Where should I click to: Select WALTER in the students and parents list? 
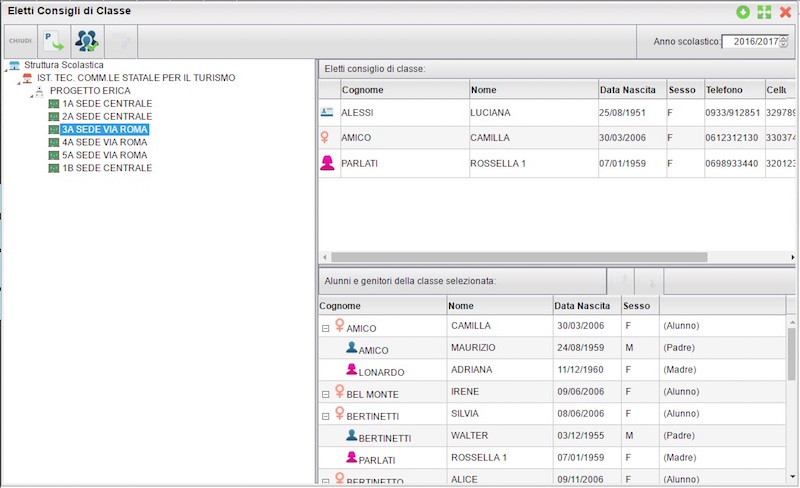pyautogui.click(x=469, y=435)
